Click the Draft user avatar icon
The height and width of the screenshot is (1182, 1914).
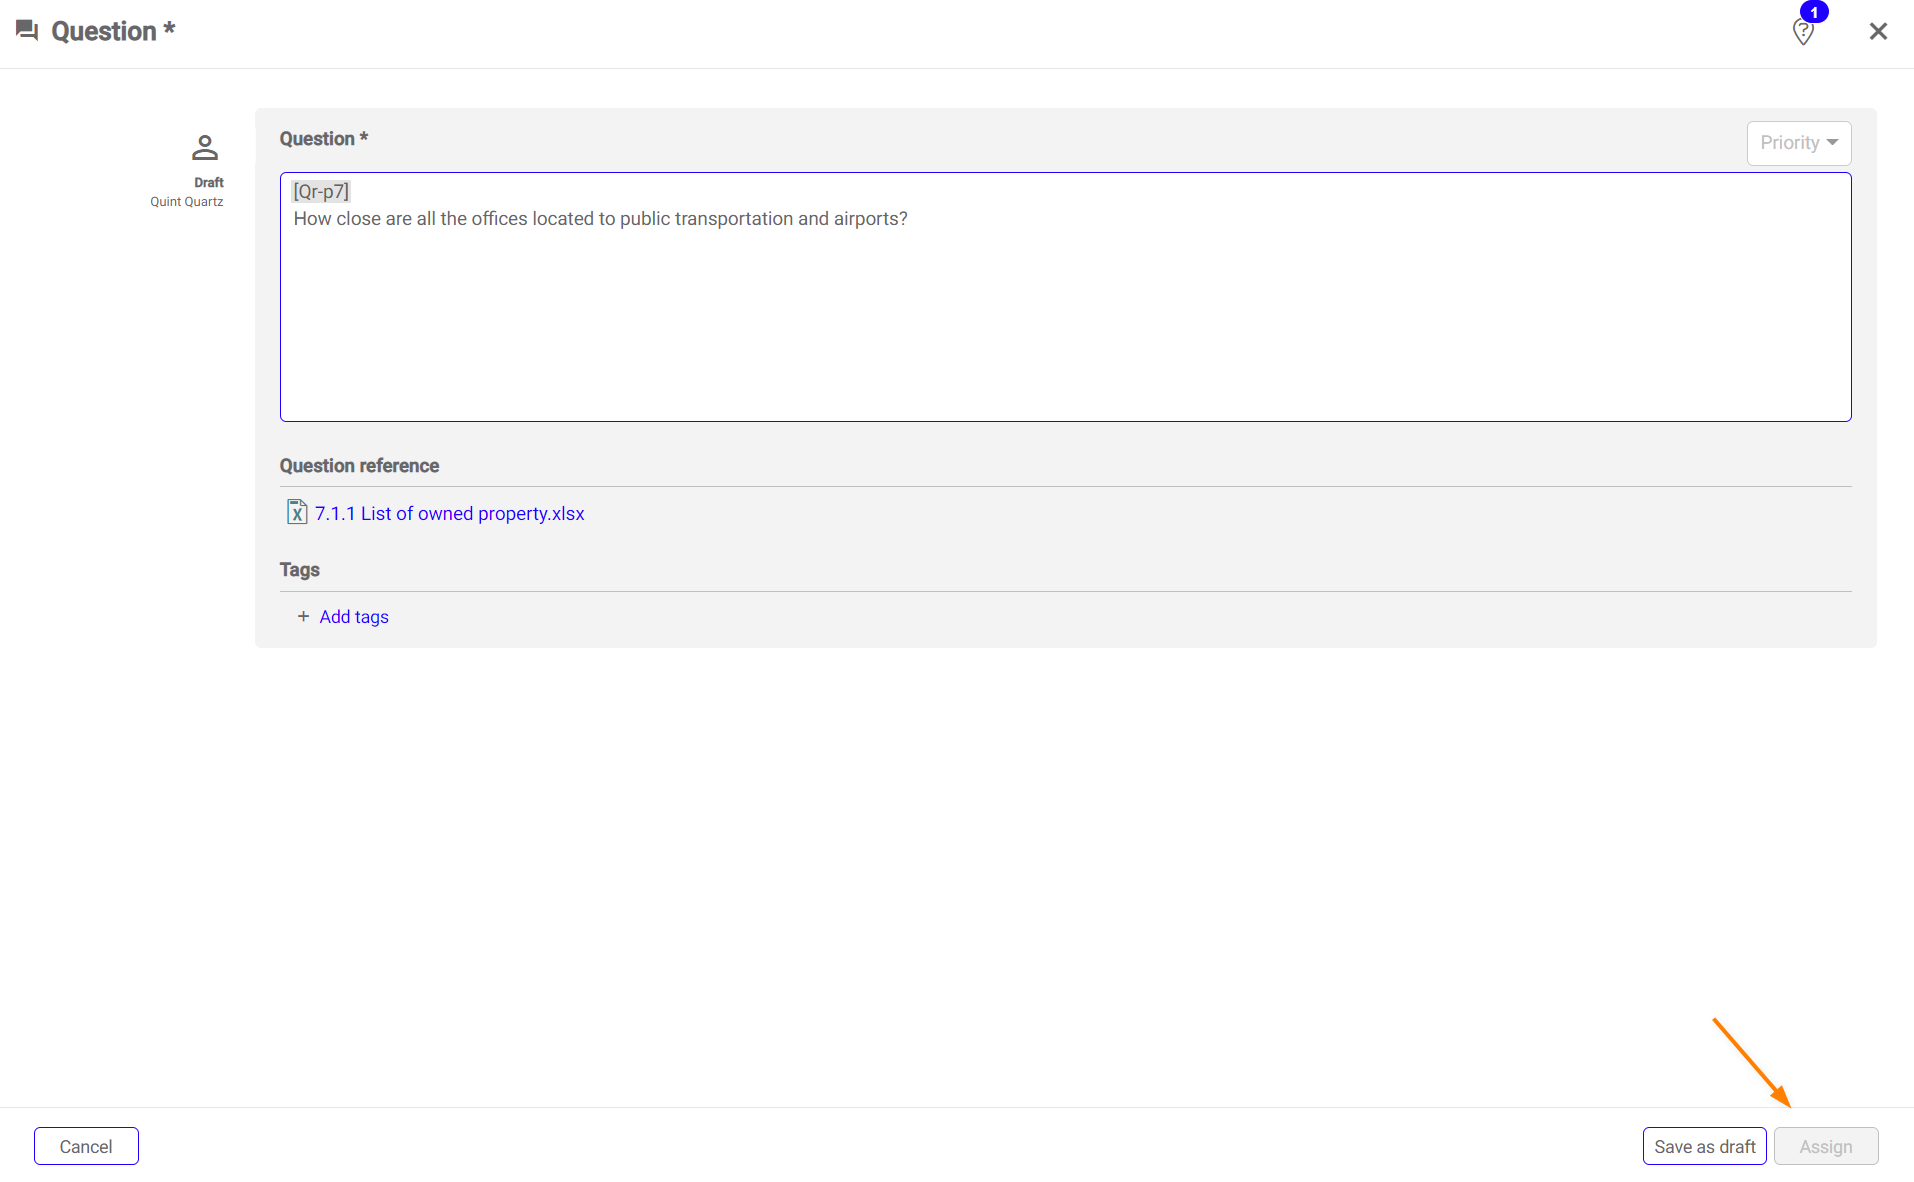click(x=205, y=148)
